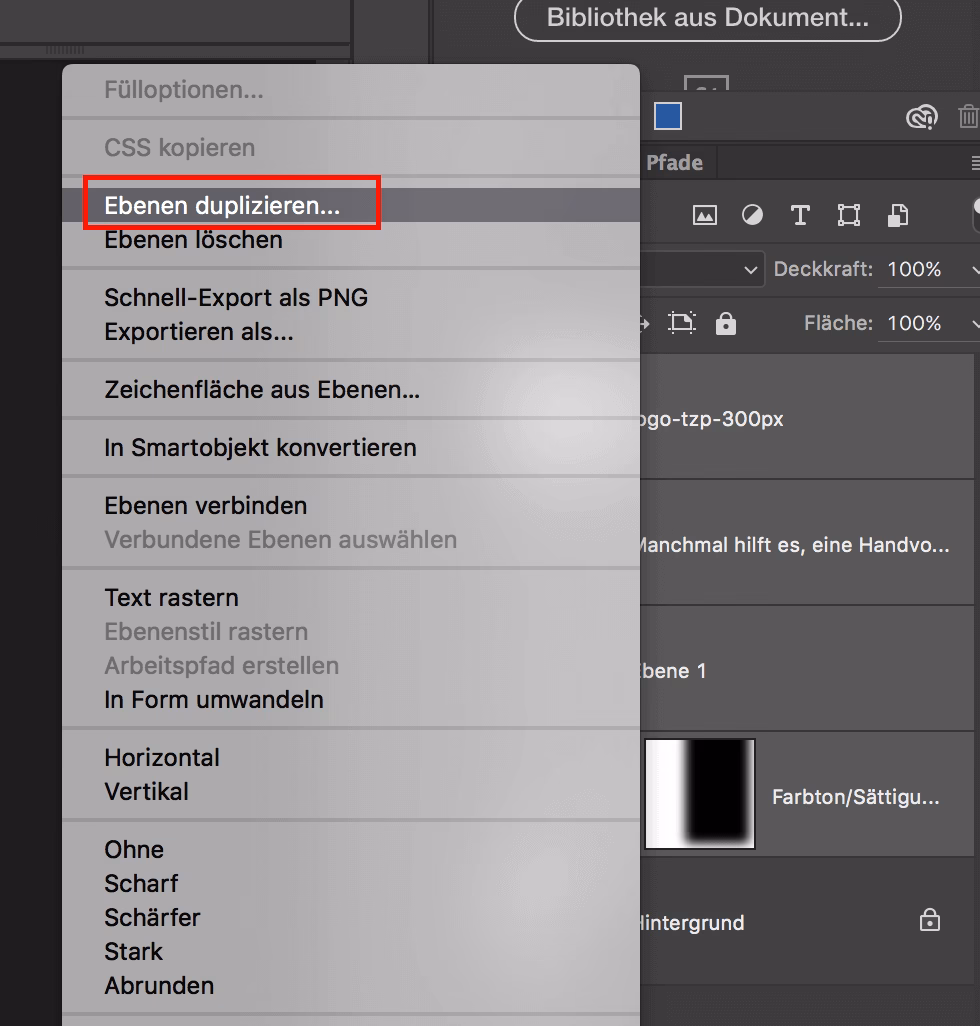
Task: Open the Layers panel menu icon
Action: 977,162
